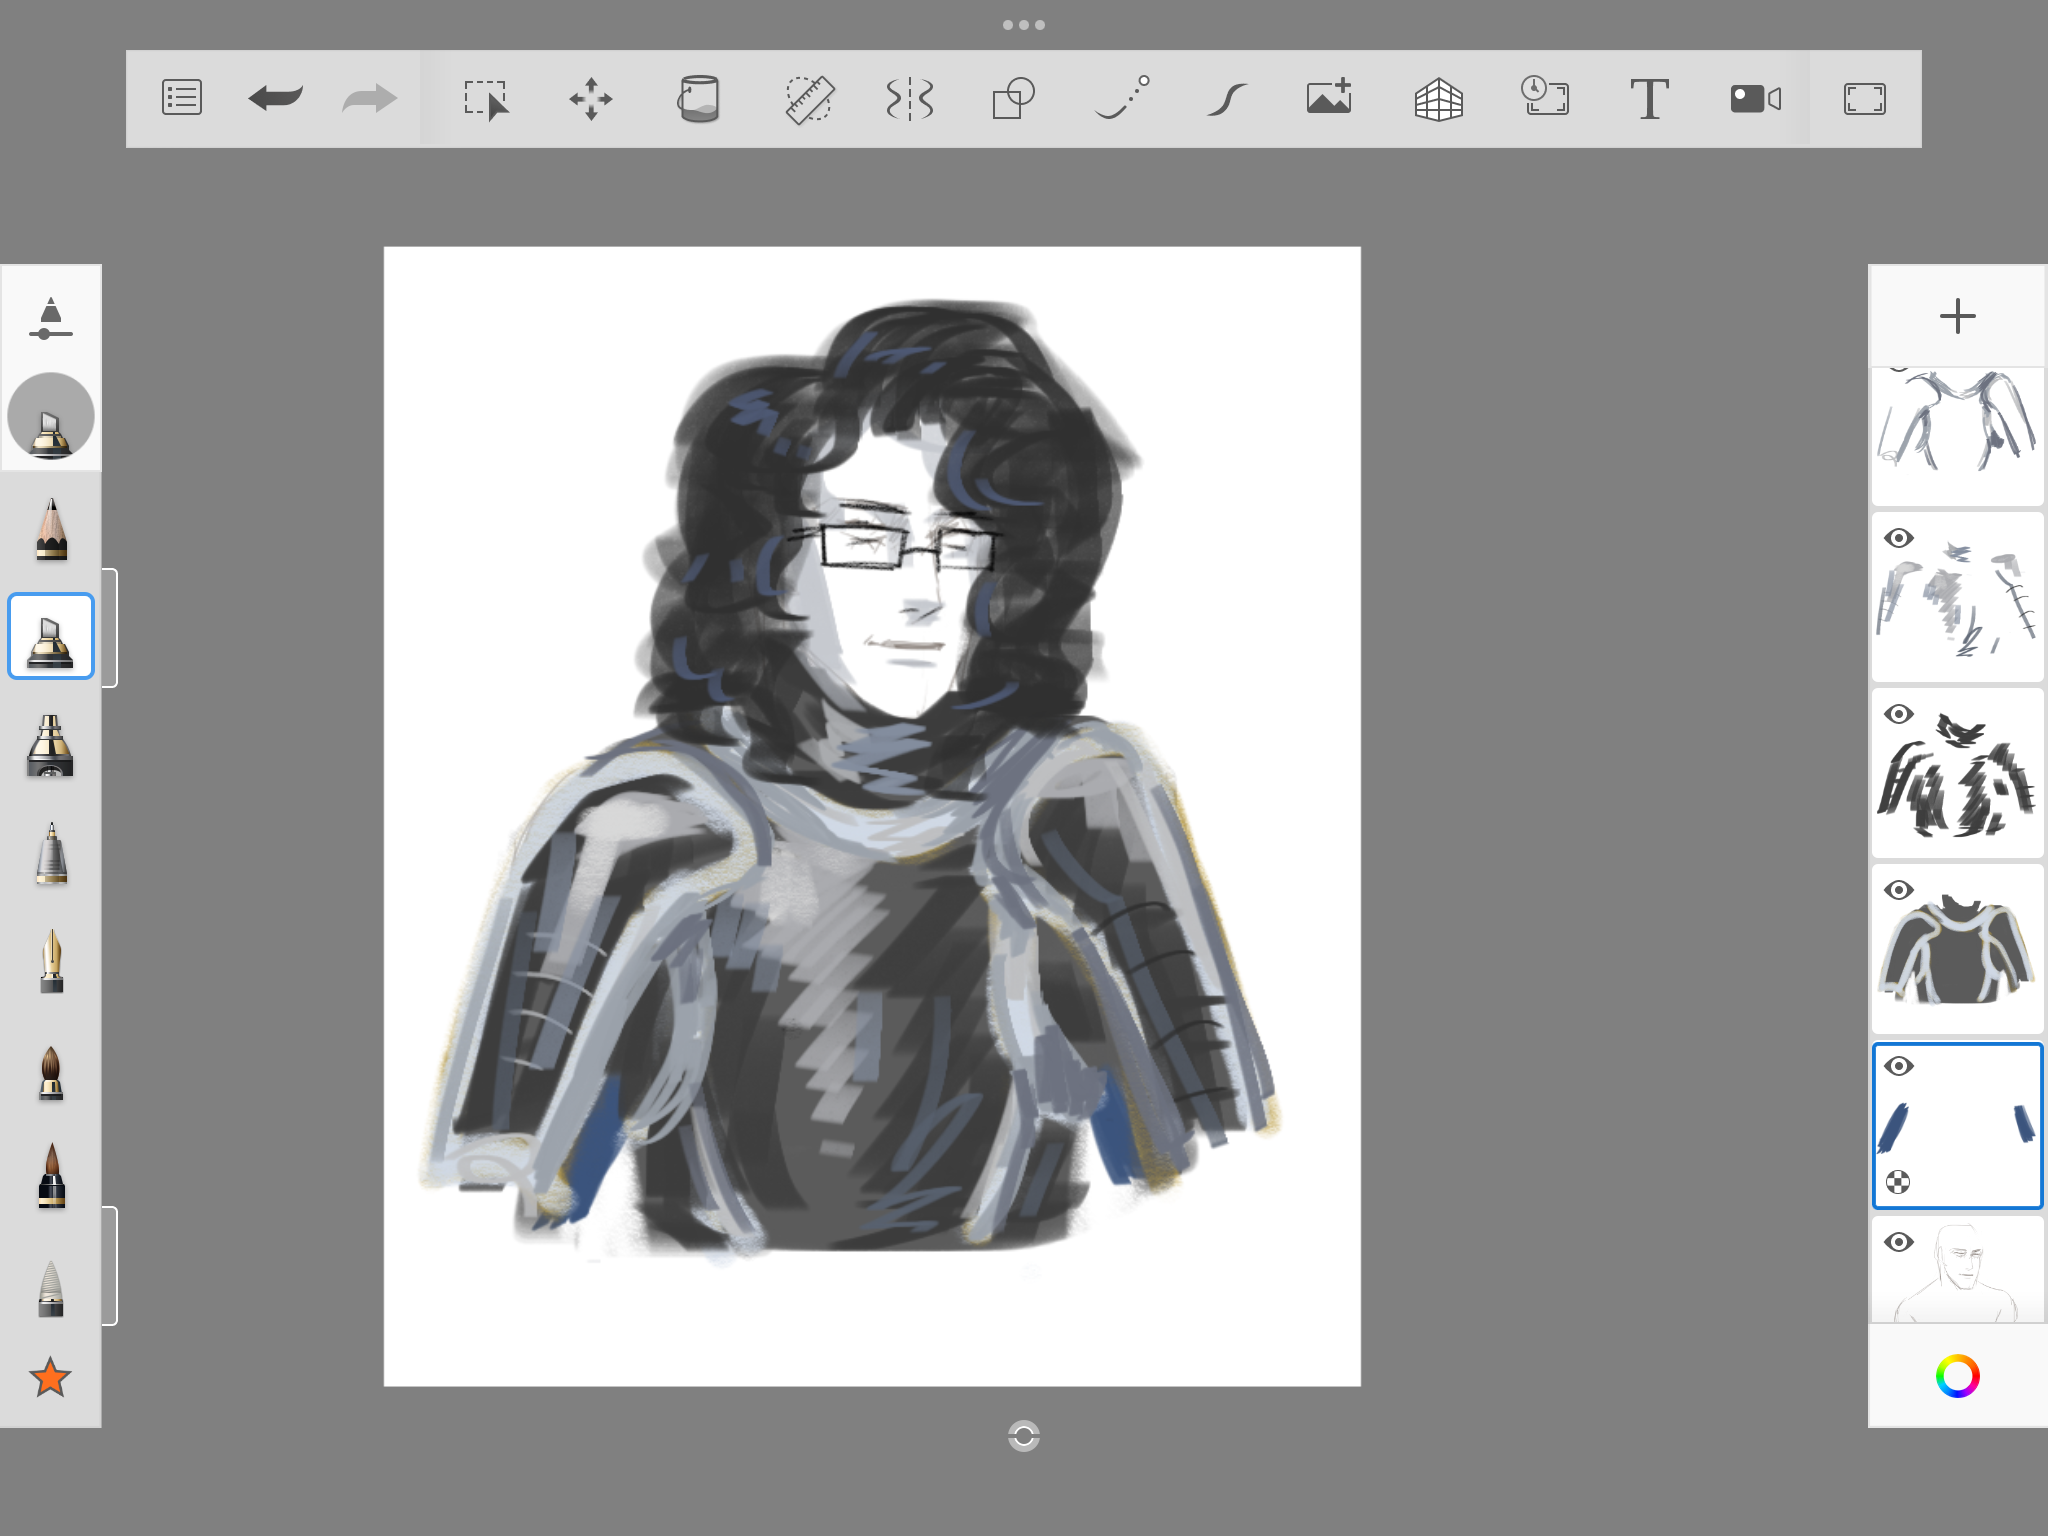The width and height of the screenshot is (2048, 1536).
Task: Click the Undo arrow
Action: pyautogui.click(x=275, y=98)
